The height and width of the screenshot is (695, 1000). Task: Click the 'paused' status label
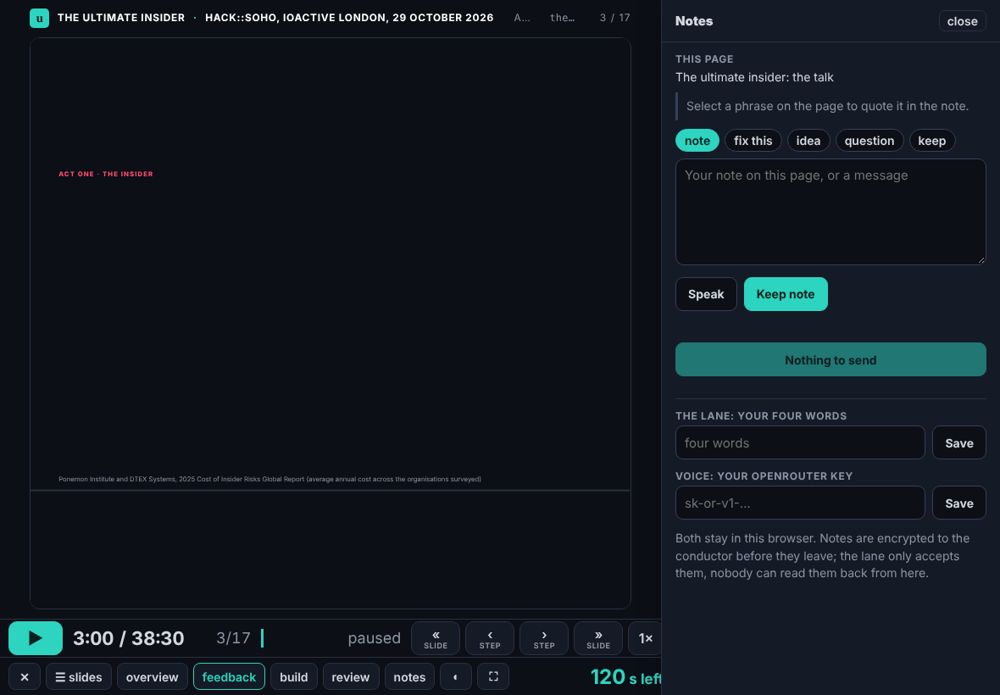pyautogui.click(x=374, y=638)
